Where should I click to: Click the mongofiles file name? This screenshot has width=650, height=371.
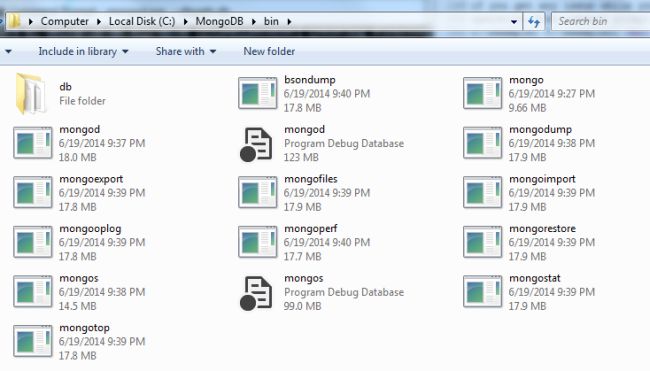[310, 179]
